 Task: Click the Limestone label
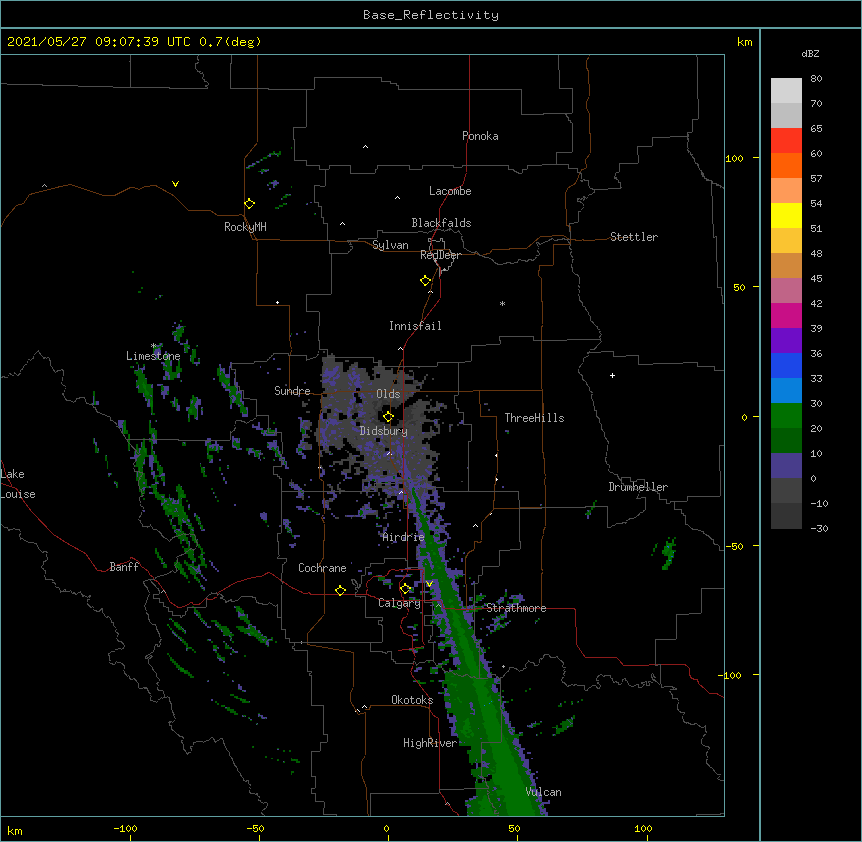153,356
